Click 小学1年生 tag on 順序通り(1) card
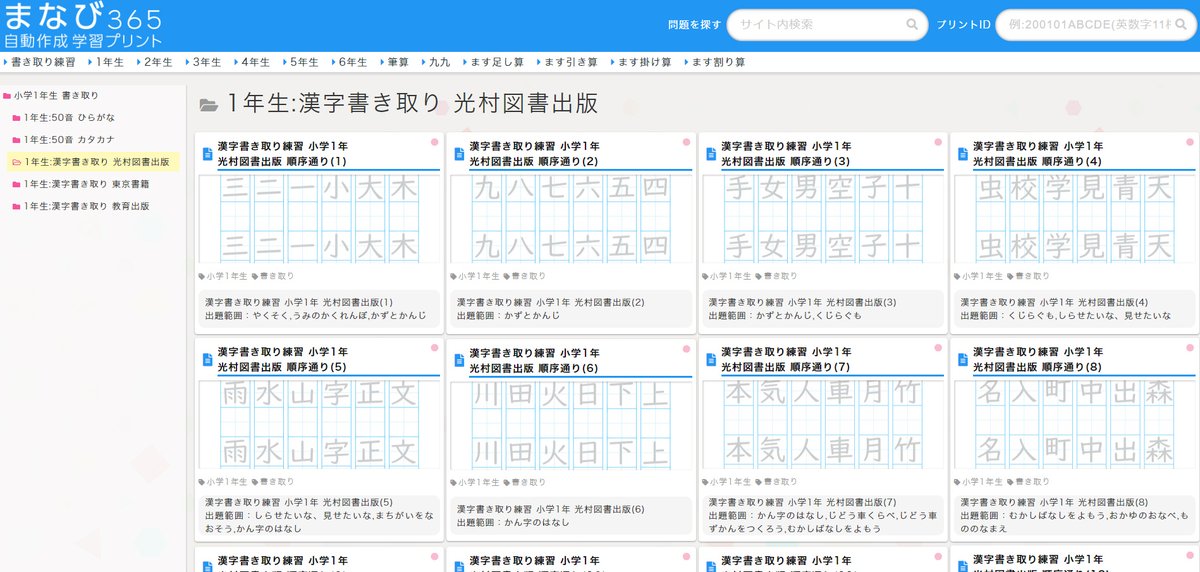Viewport: 1200px width, 572px height. (x=222, y=276)
